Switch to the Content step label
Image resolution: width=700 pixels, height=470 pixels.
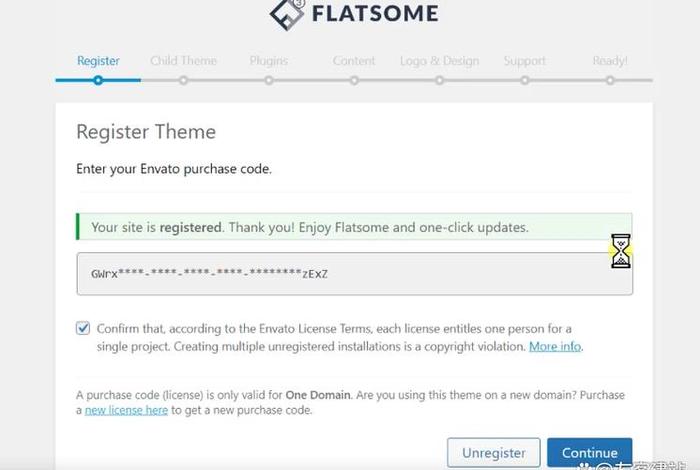[354, 61]
